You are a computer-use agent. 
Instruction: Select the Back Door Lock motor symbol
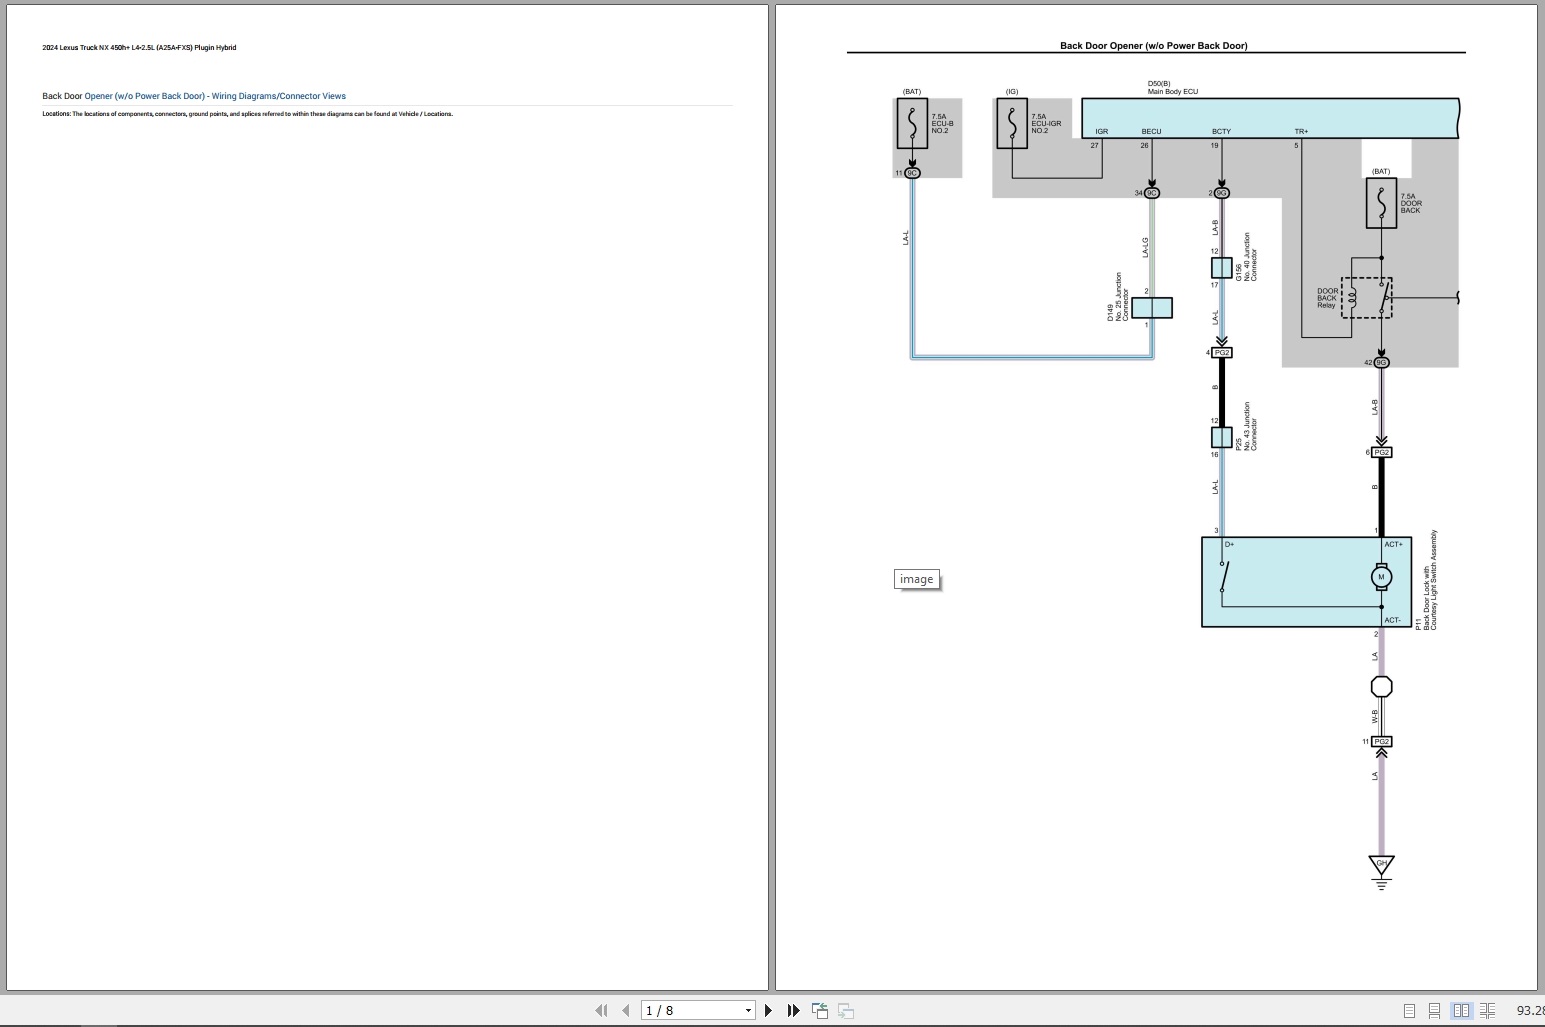(x=1381, y=577)
